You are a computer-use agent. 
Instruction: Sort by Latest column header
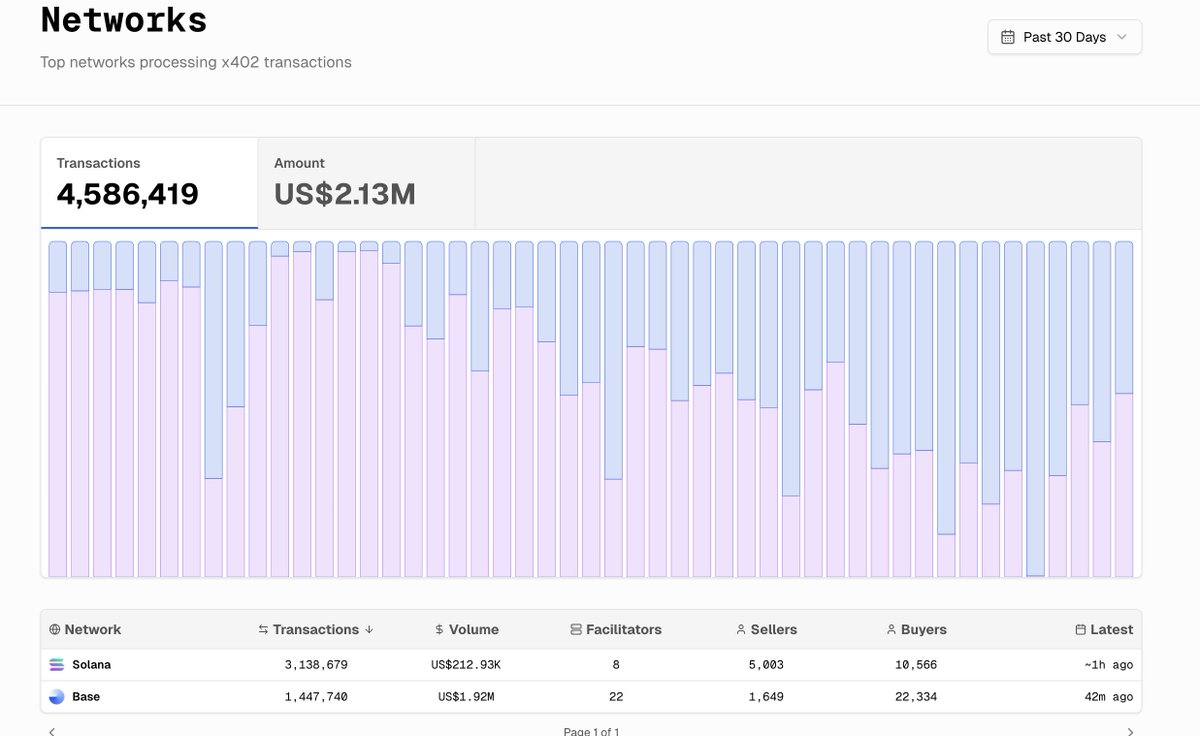1104,629
